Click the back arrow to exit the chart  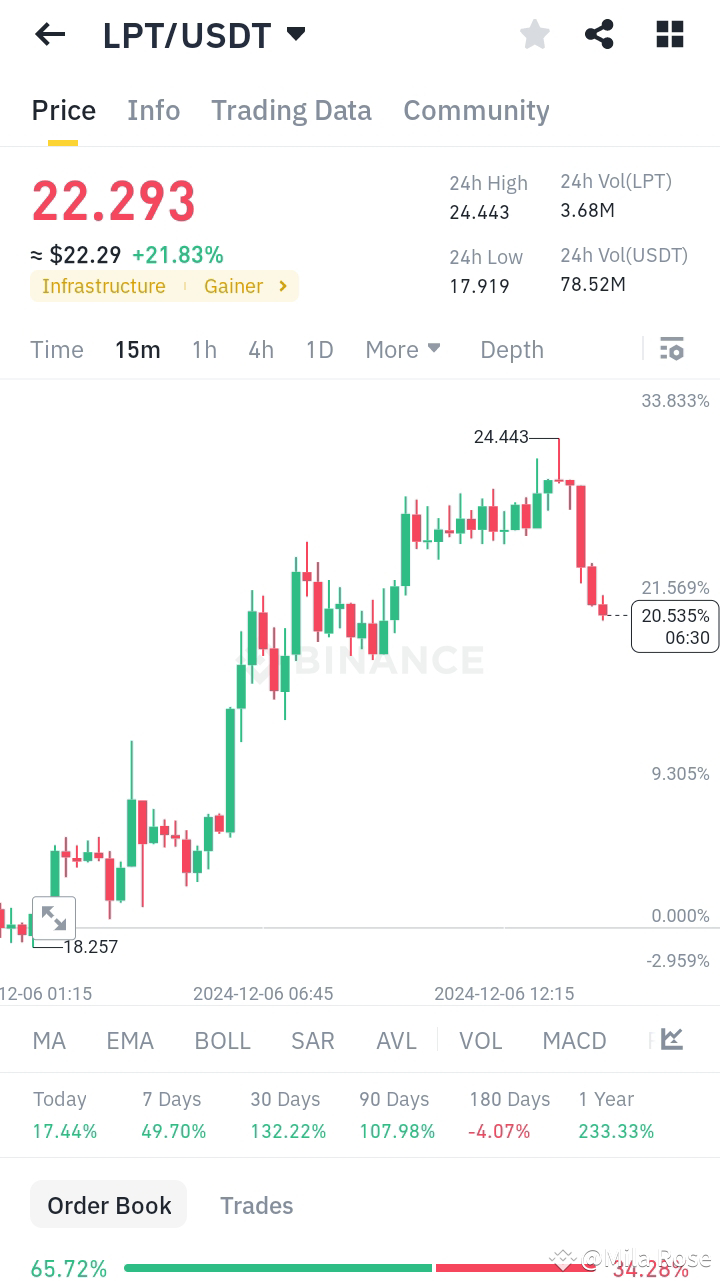(x=49, y=34)
